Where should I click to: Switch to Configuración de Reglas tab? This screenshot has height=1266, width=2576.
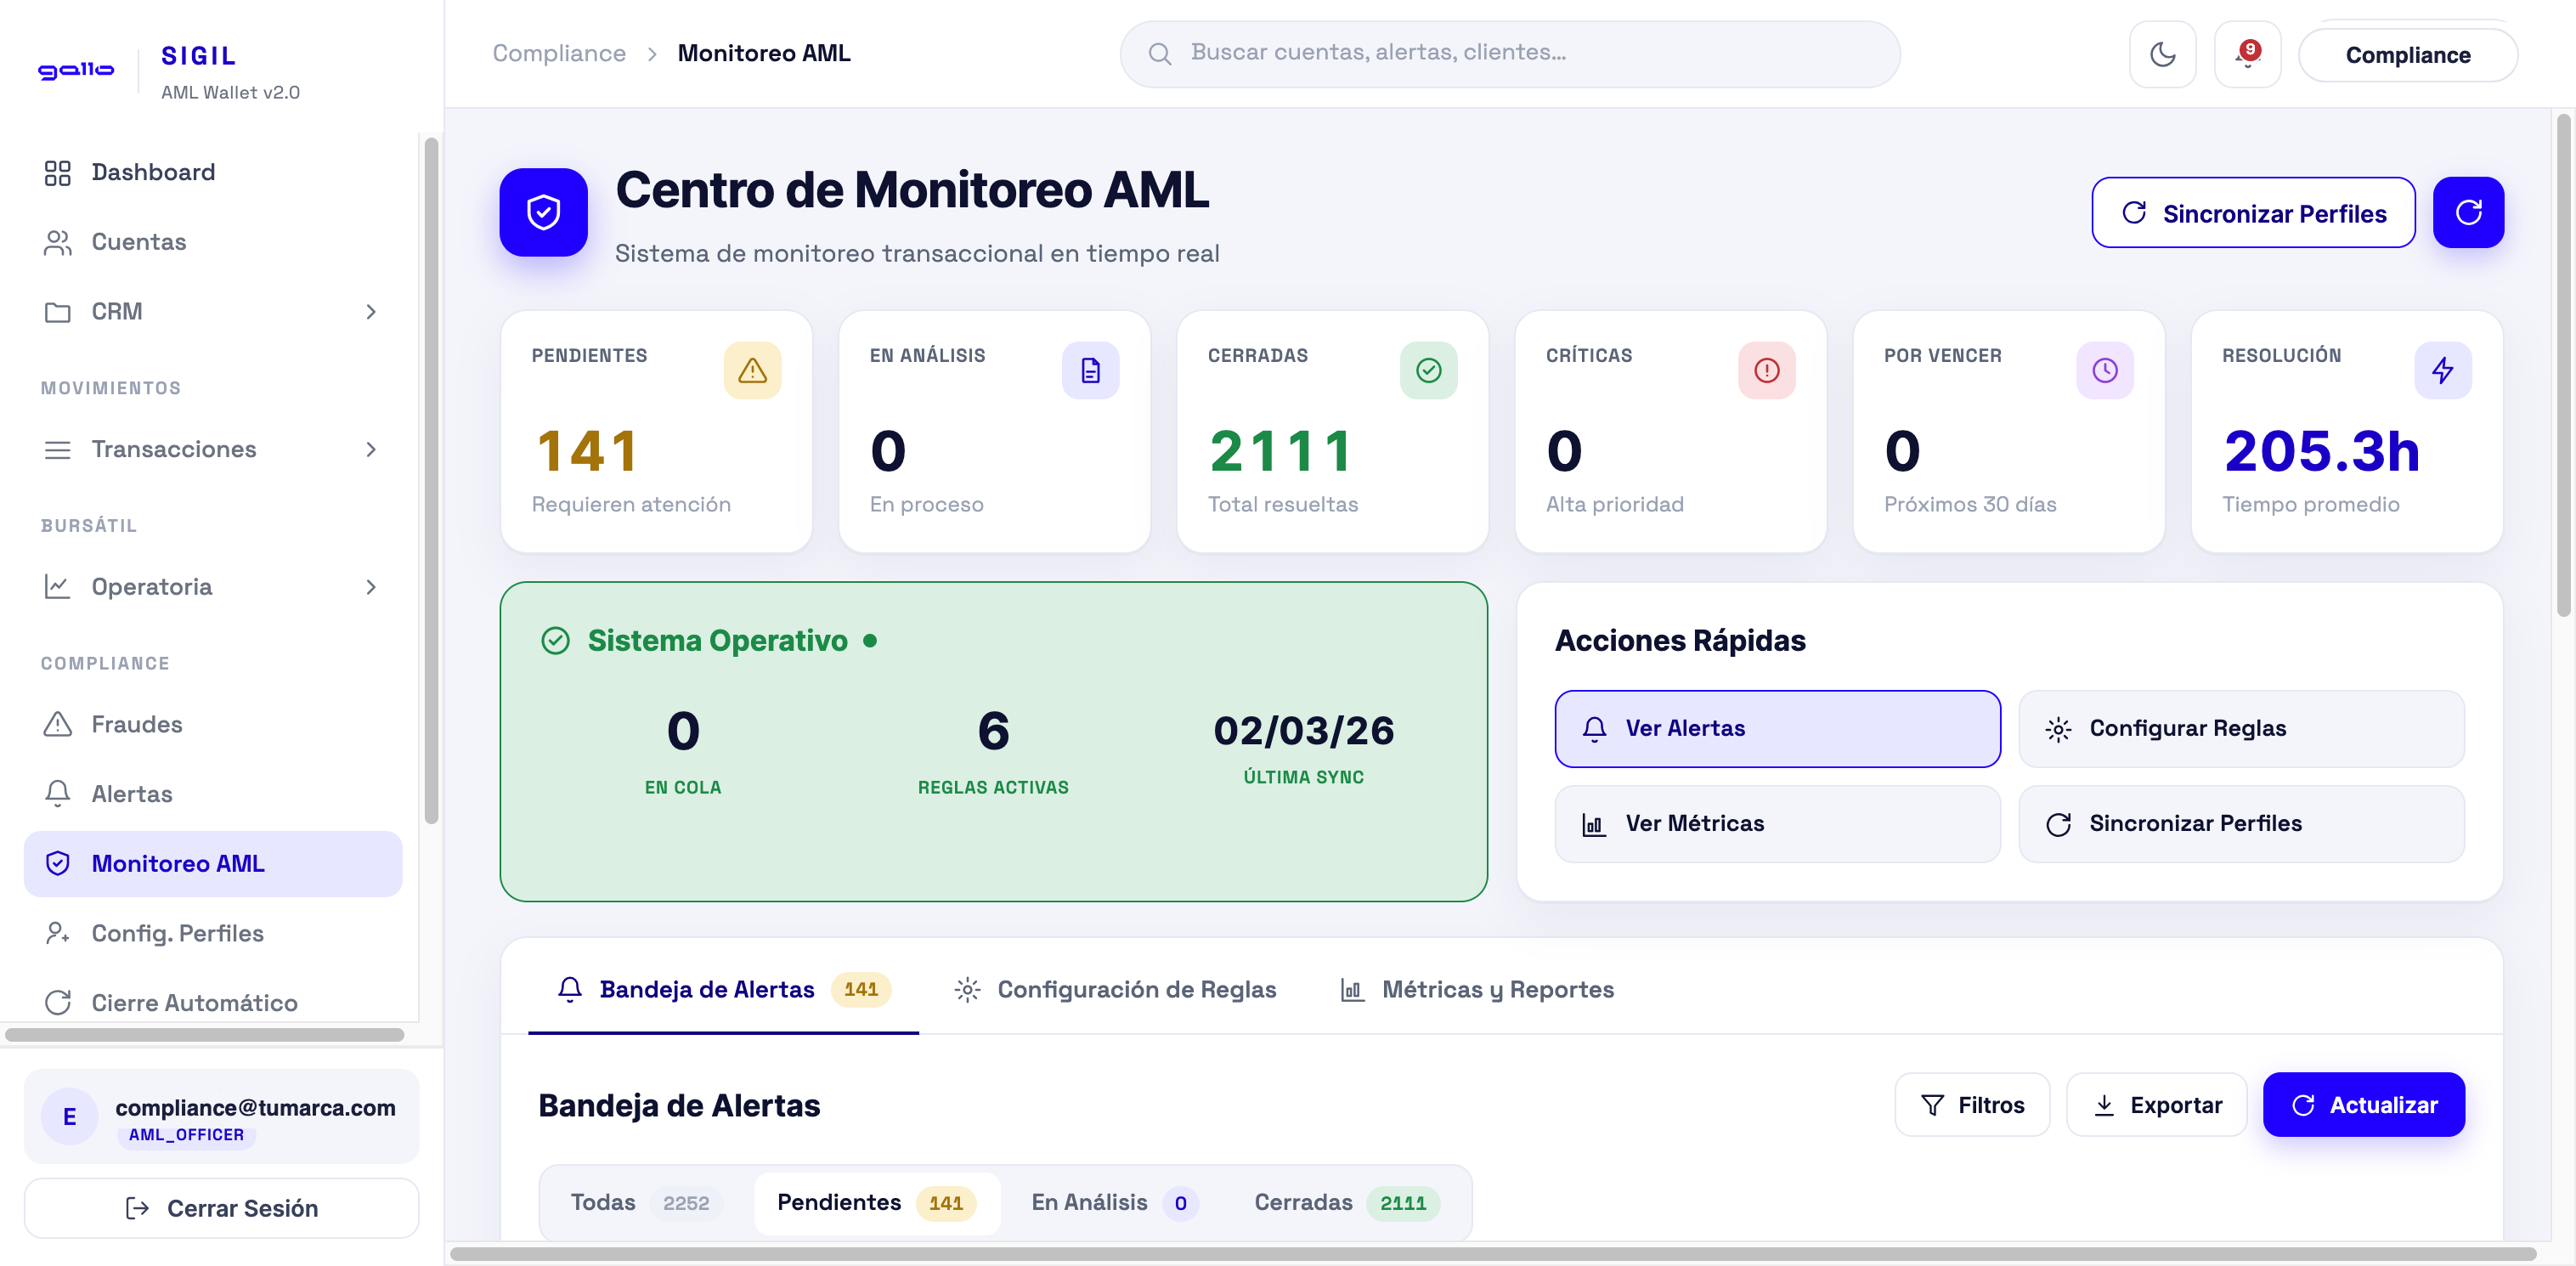(1115, 989)
